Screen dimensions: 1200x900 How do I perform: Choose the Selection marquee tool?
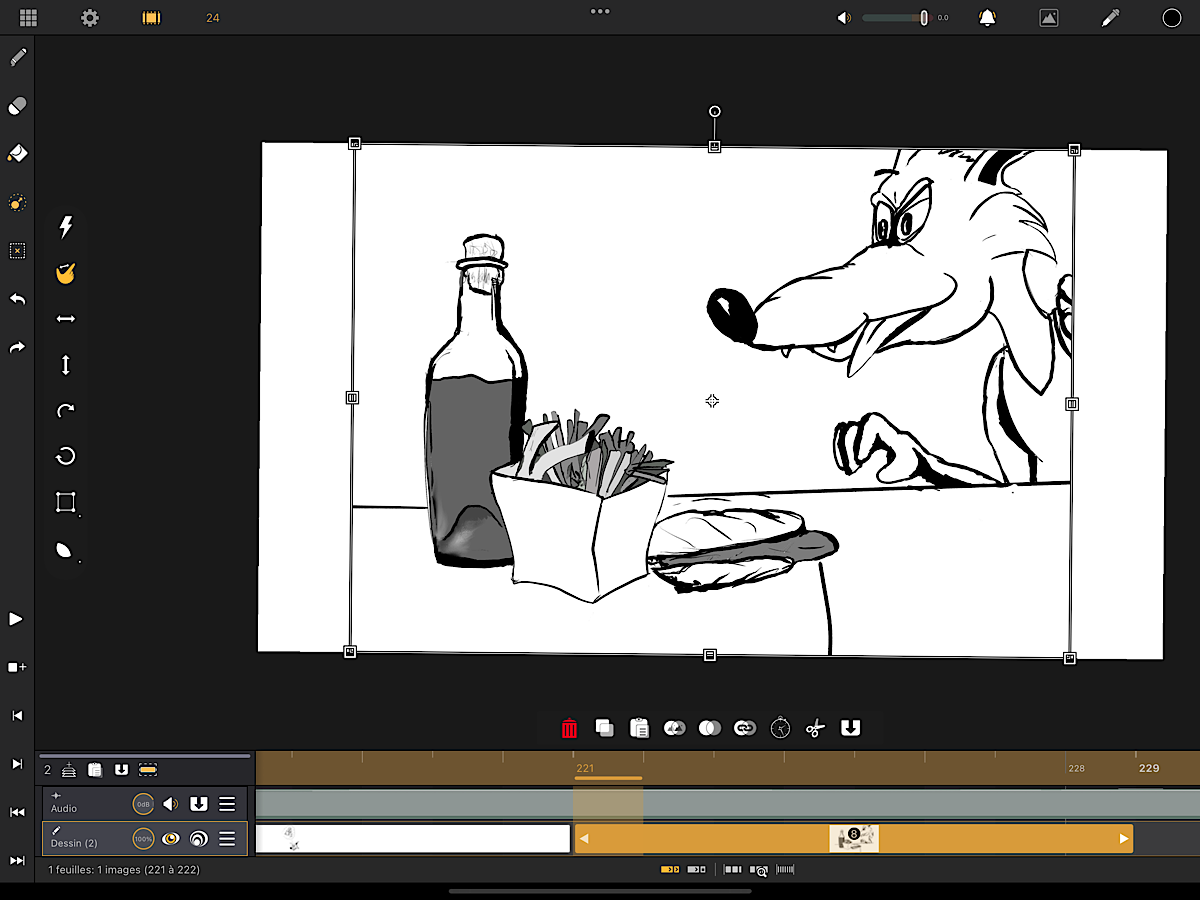pyautogui.click(x=17, y=251)
